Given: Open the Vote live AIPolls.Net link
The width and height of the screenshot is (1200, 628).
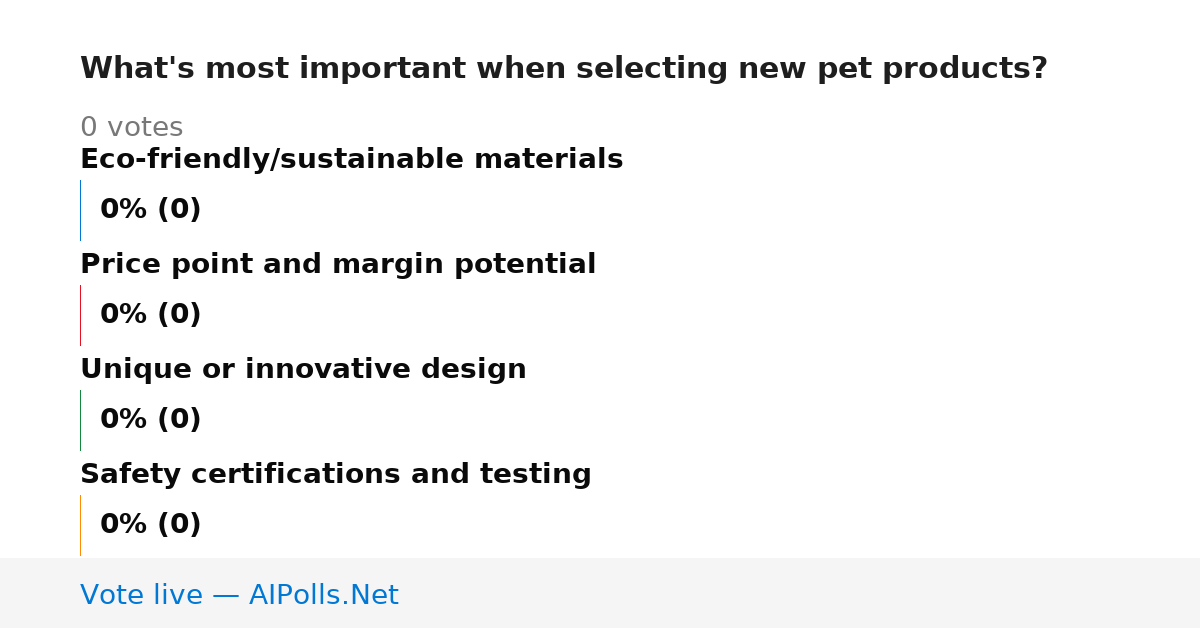Looking at the screenshot, I should (x=239, y=595).
